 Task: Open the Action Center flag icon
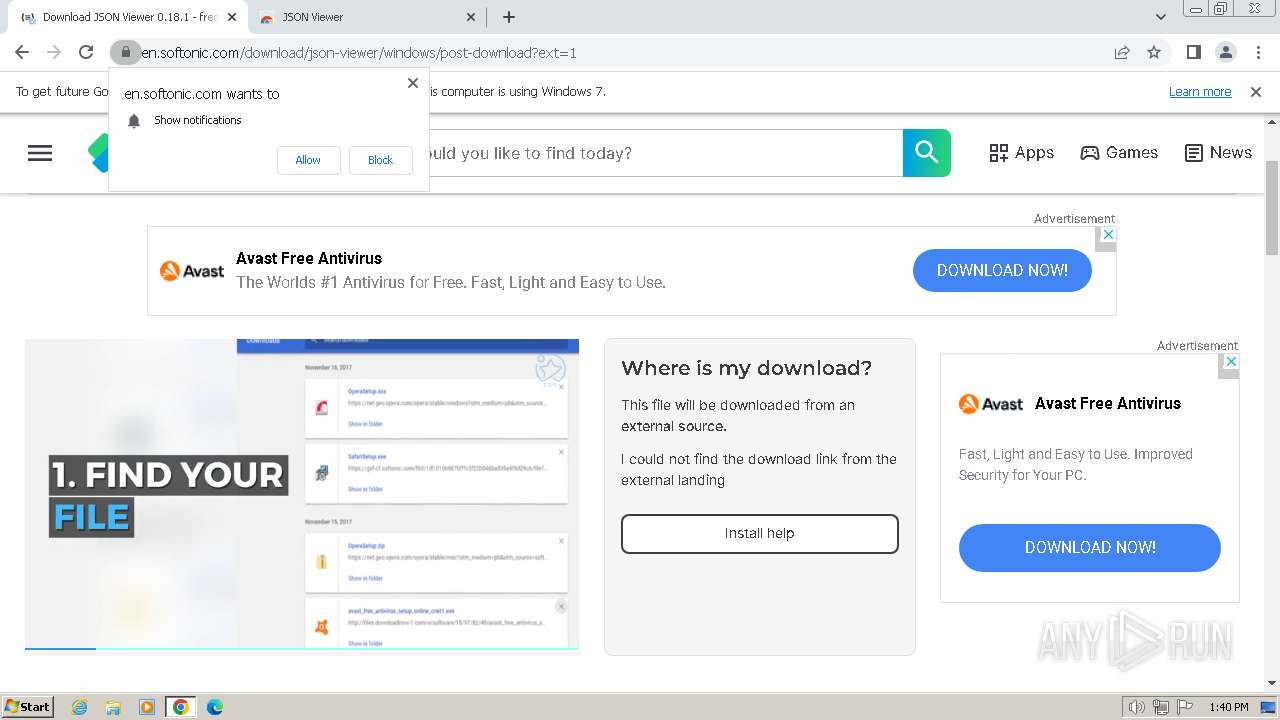[x=1185, y=707]
